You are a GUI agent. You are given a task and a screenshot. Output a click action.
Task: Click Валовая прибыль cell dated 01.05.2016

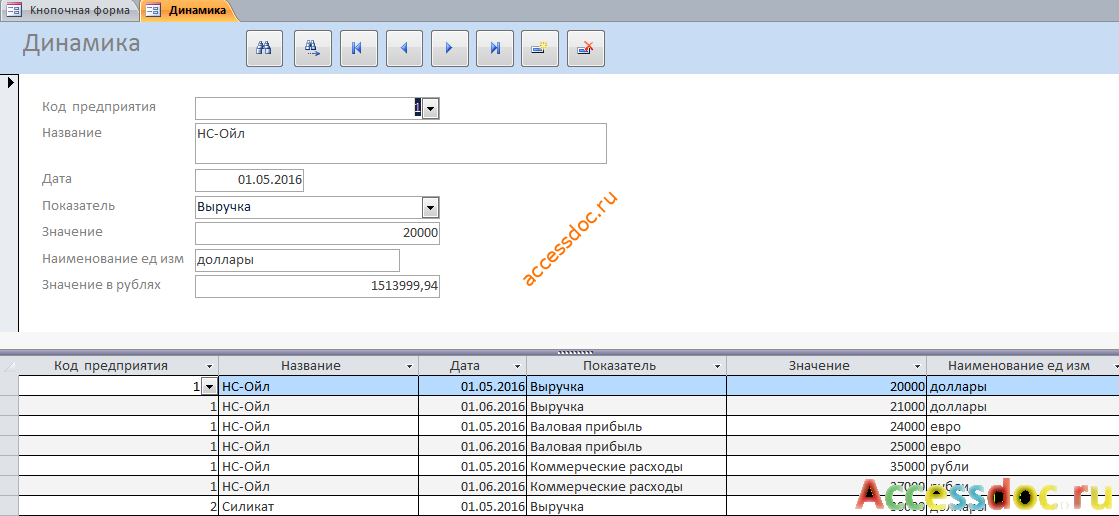pos(627,427)
